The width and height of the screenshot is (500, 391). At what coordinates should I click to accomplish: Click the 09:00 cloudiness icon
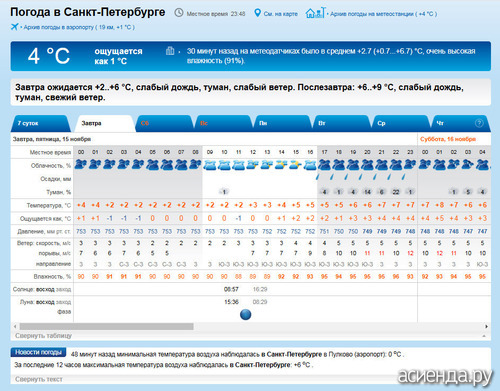point(210,164)
